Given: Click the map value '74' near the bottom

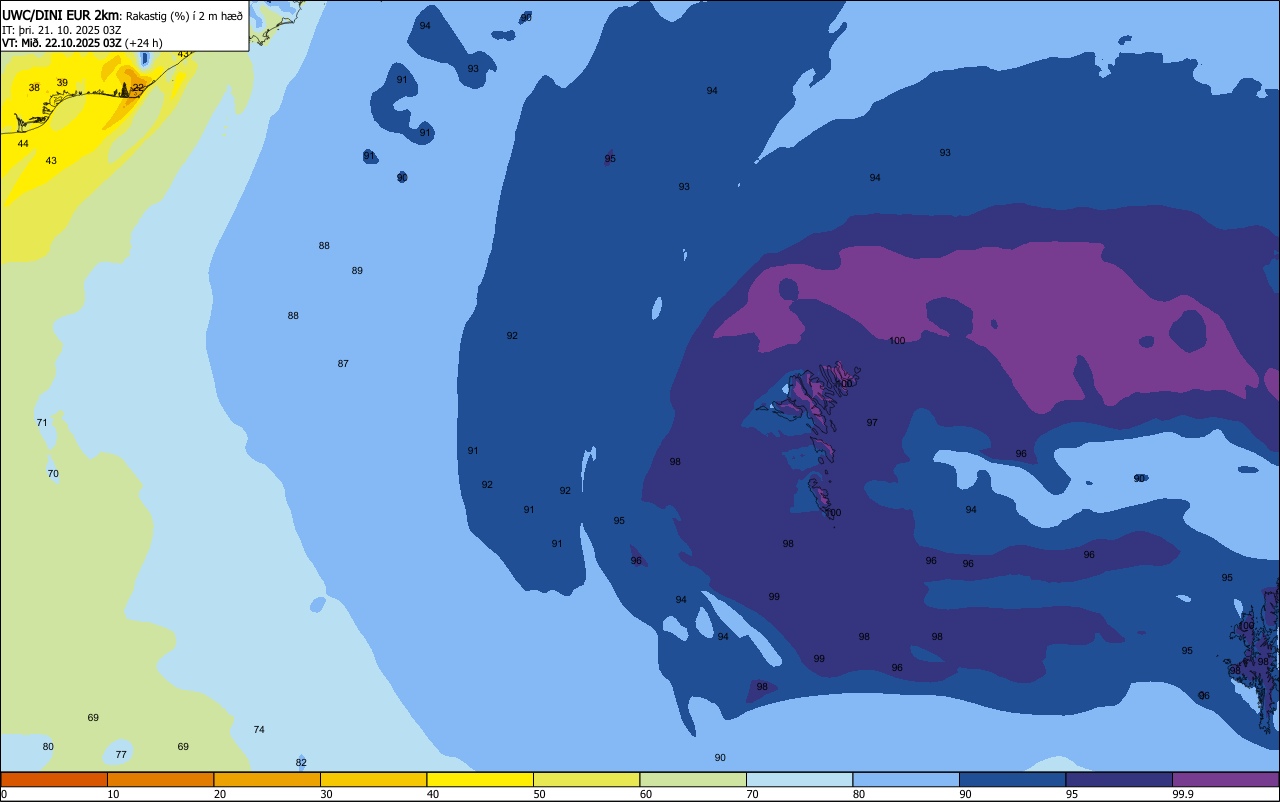Looking at the screenshot, I should [x=259, y=730].
